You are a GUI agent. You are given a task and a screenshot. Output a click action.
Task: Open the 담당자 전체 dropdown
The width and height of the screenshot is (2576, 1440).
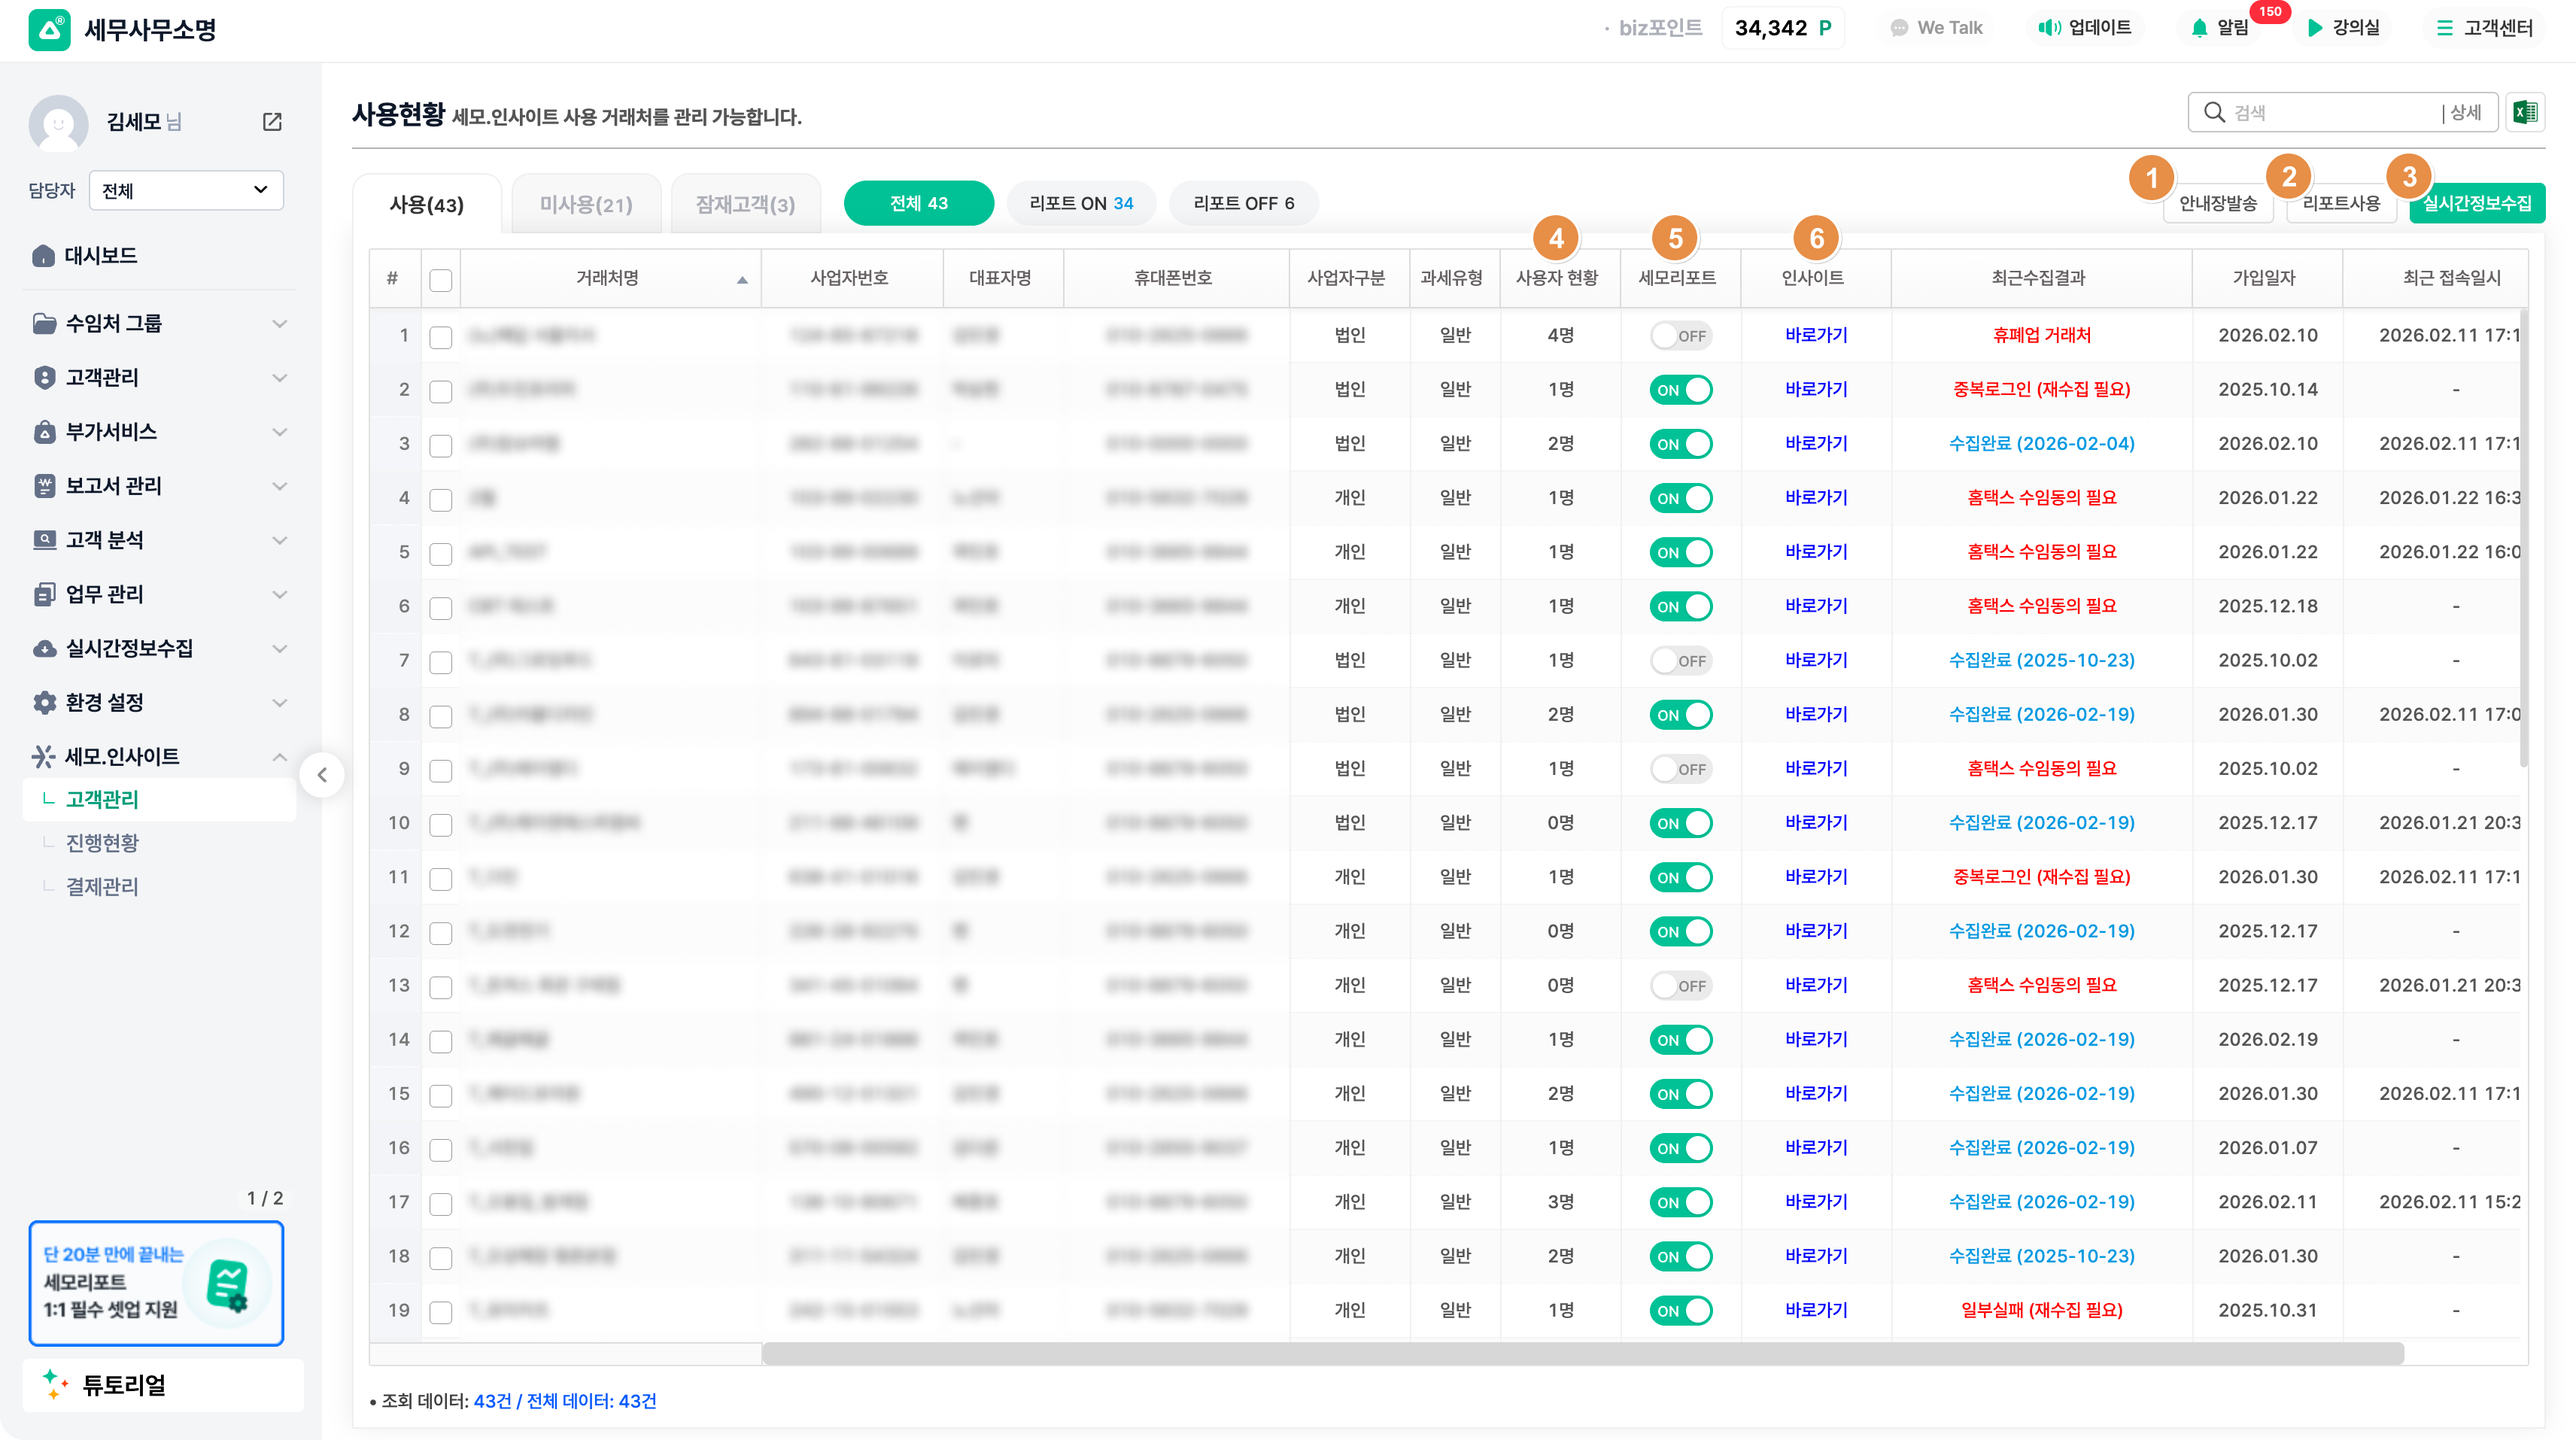click(x=186, y=190)
